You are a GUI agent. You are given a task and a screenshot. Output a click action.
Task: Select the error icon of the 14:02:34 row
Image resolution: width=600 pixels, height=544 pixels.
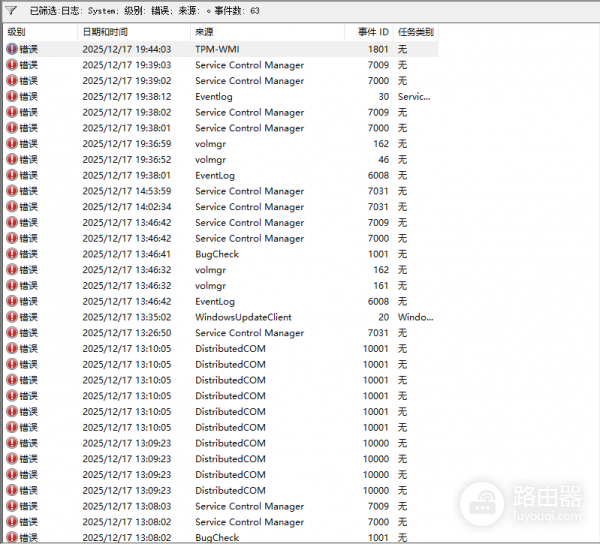pyautogui.click(x=12, y=207)
